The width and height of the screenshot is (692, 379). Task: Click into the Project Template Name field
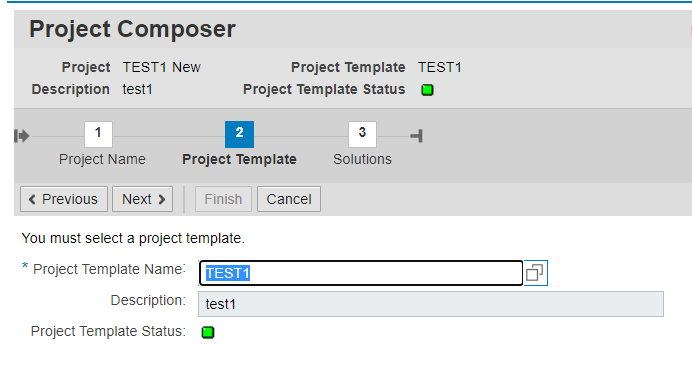[x=361, y=273]
